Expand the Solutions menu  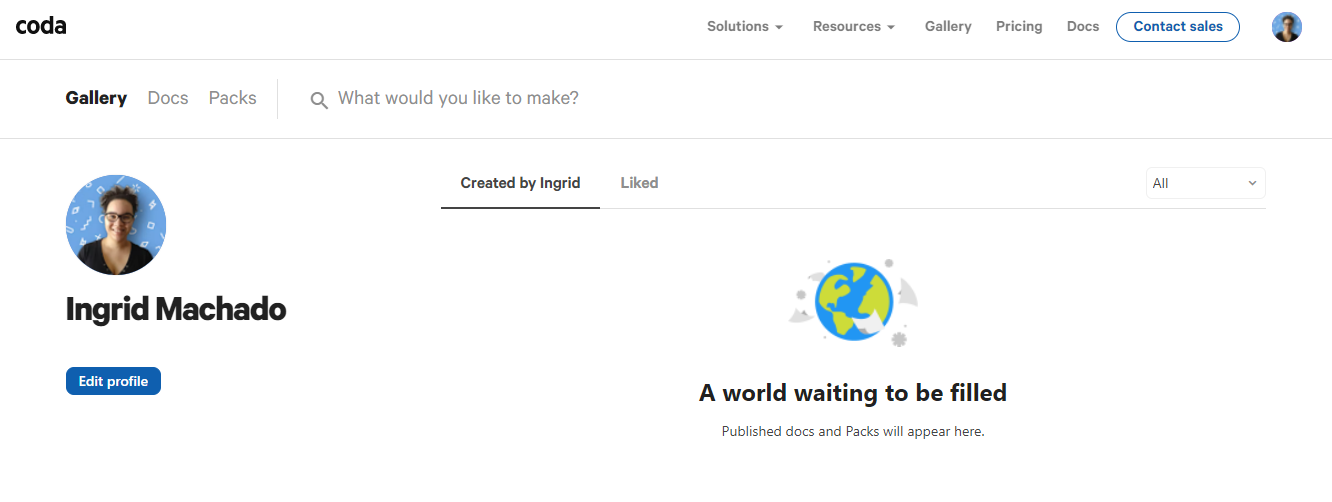(745, 27)
